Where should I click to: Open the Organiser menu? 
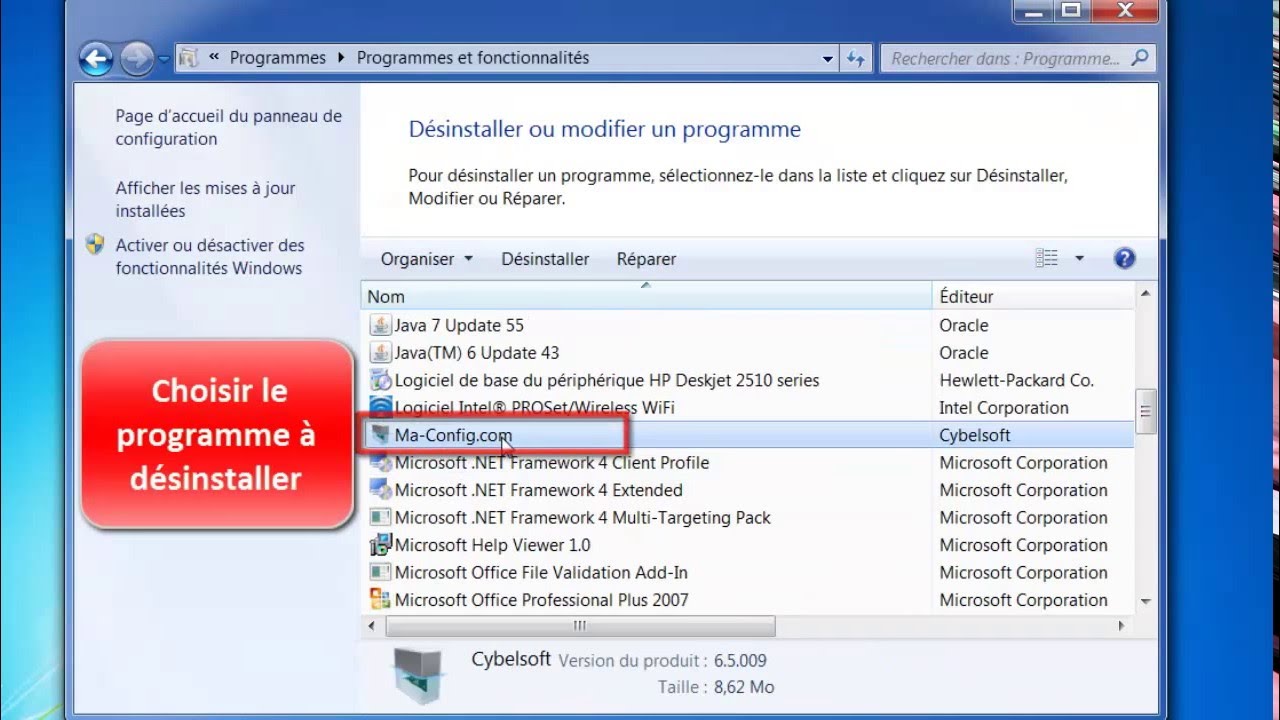click(427, 259)
